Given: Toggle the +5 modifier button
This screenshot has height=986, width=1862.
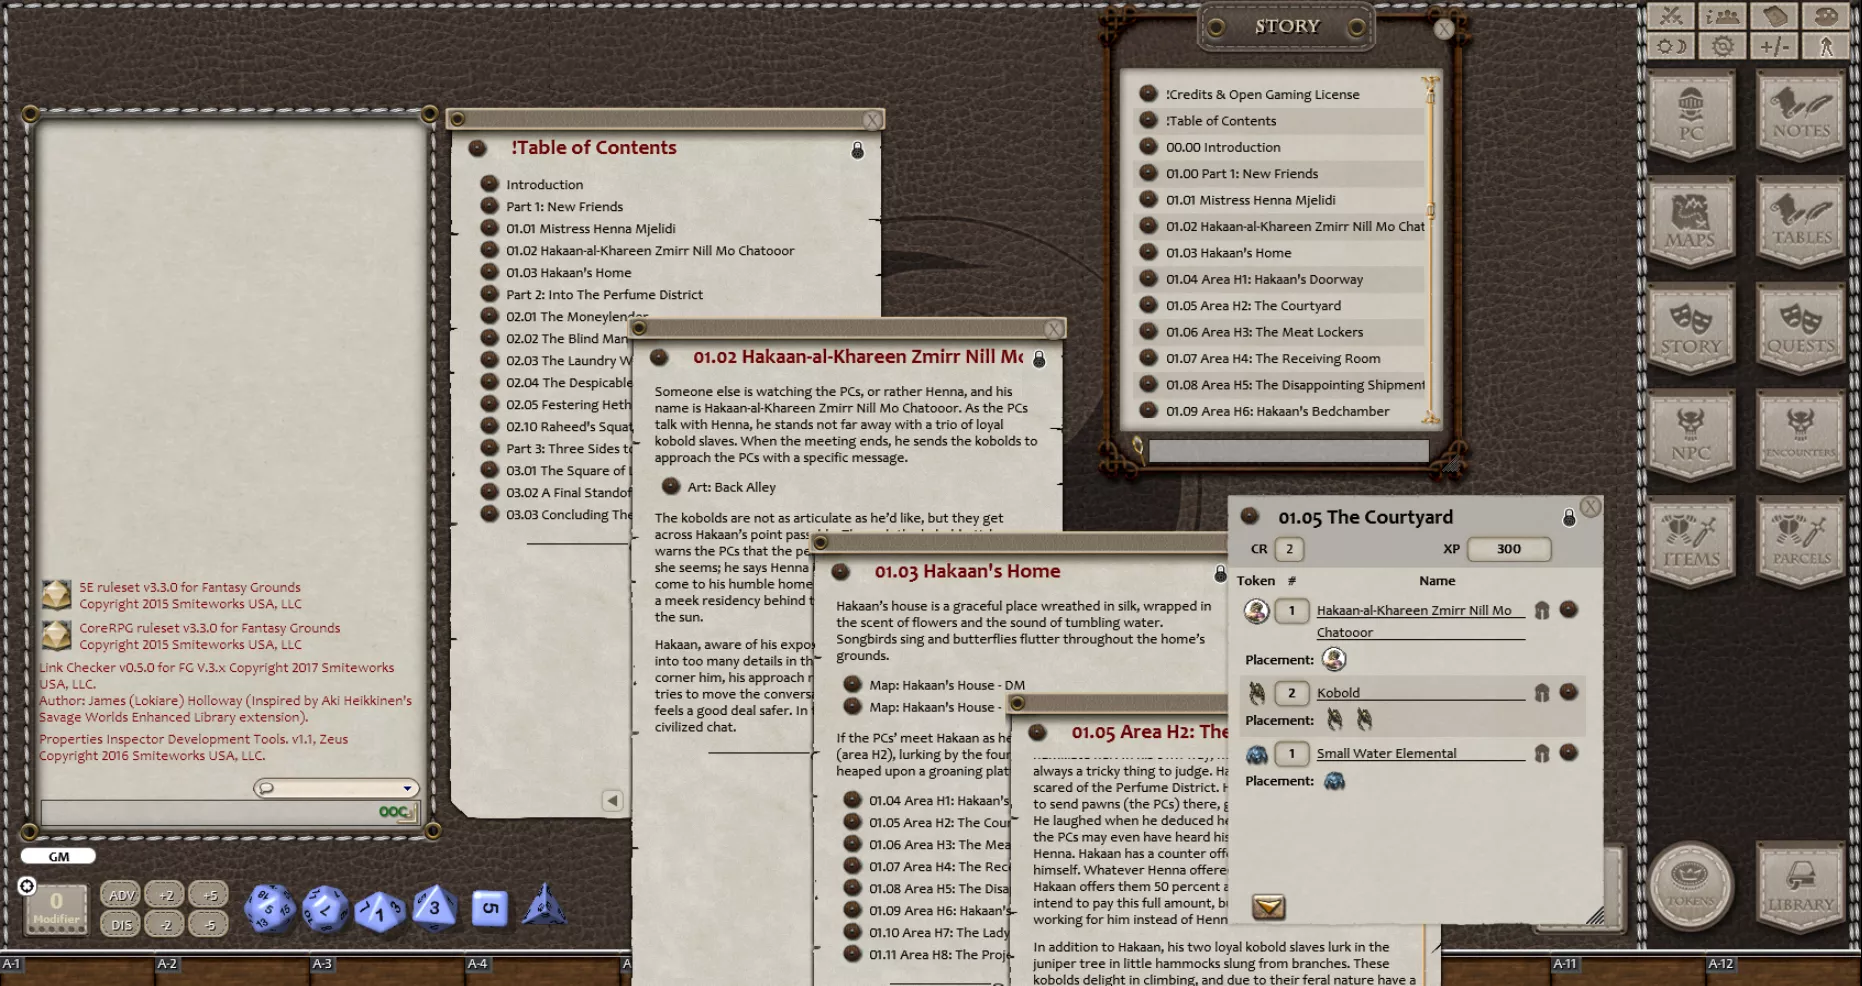Looking at the screenshot, I should click(209, 895).
